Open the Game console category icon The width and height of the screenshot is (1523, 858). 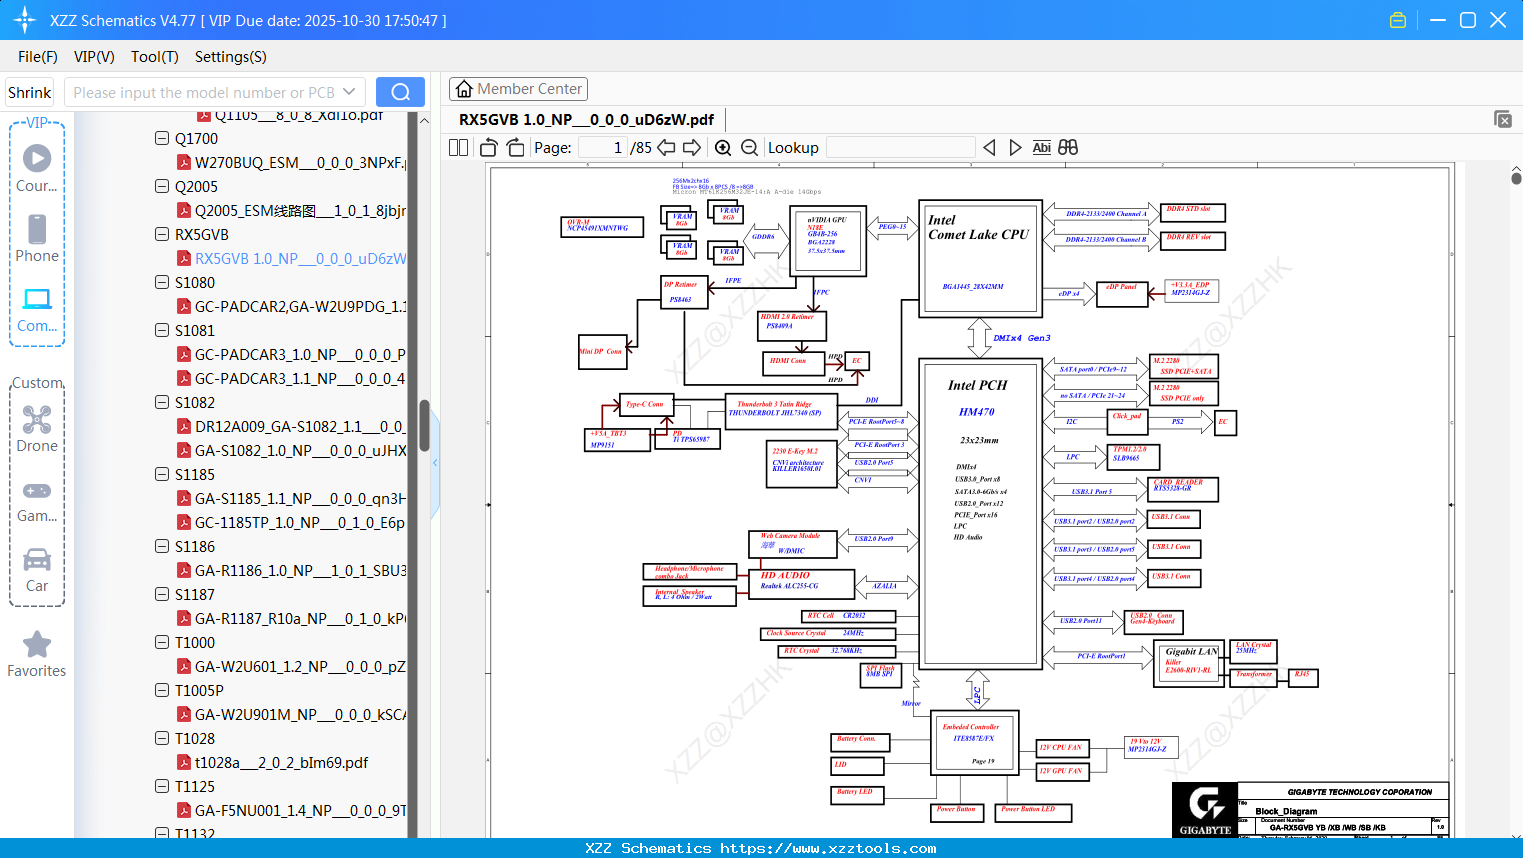click(37, 490)
